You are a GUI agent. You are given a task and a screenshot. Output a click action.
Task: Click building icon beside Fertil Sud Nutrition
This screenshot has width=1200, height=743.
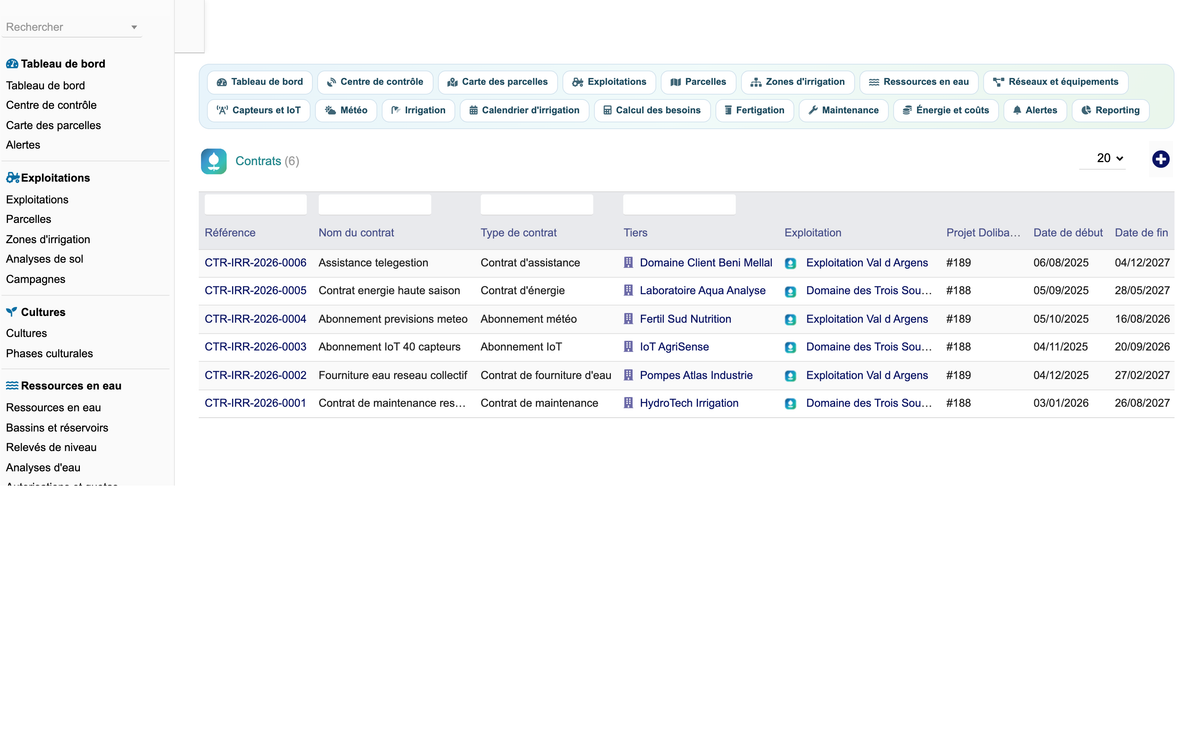[x=629, y=319]
